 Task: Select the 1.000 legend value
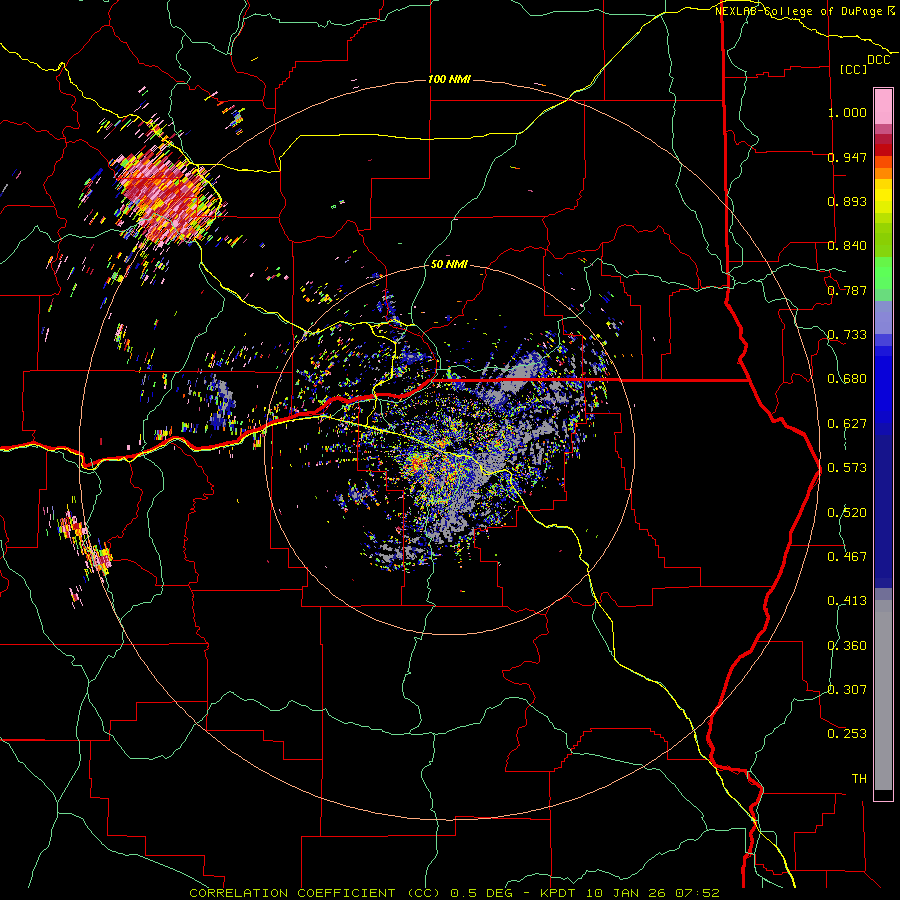coord(847,112)
